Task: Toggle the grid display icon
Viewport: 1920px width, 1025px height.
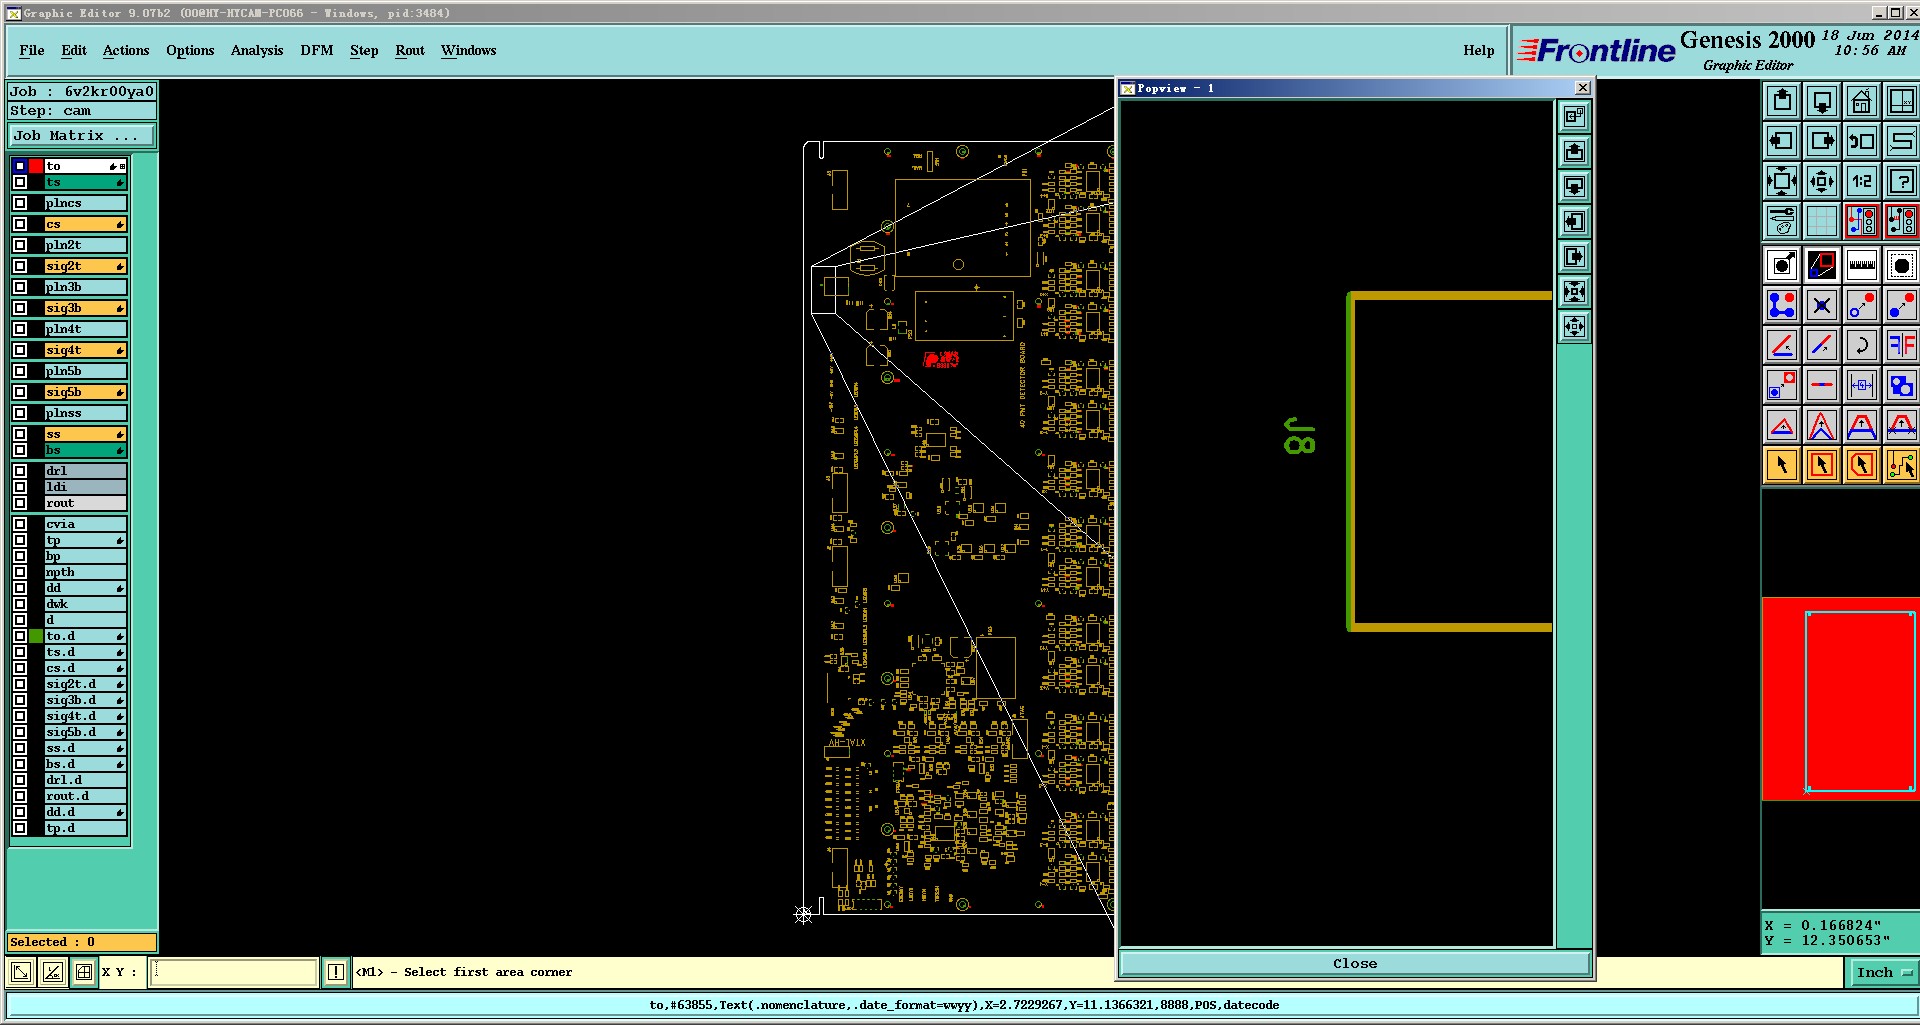Action: tap(1821, 221)
